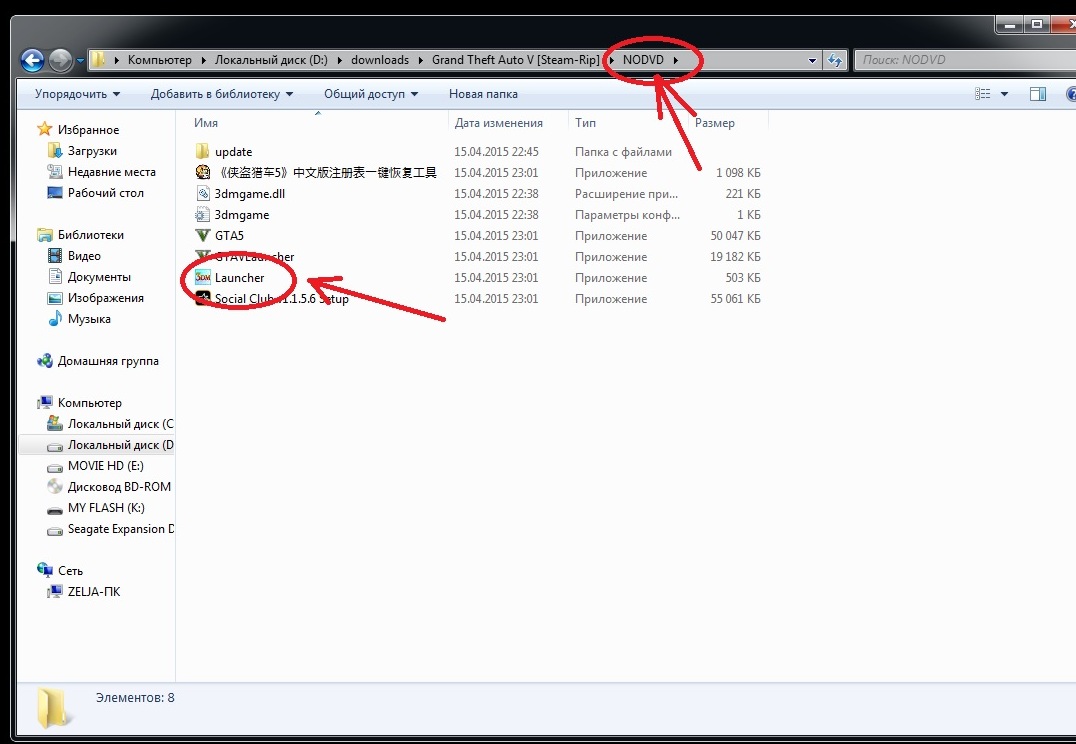Sort by the Тип column header
Viewport: 1076px width, 744px height.
[x=585, y=123]
